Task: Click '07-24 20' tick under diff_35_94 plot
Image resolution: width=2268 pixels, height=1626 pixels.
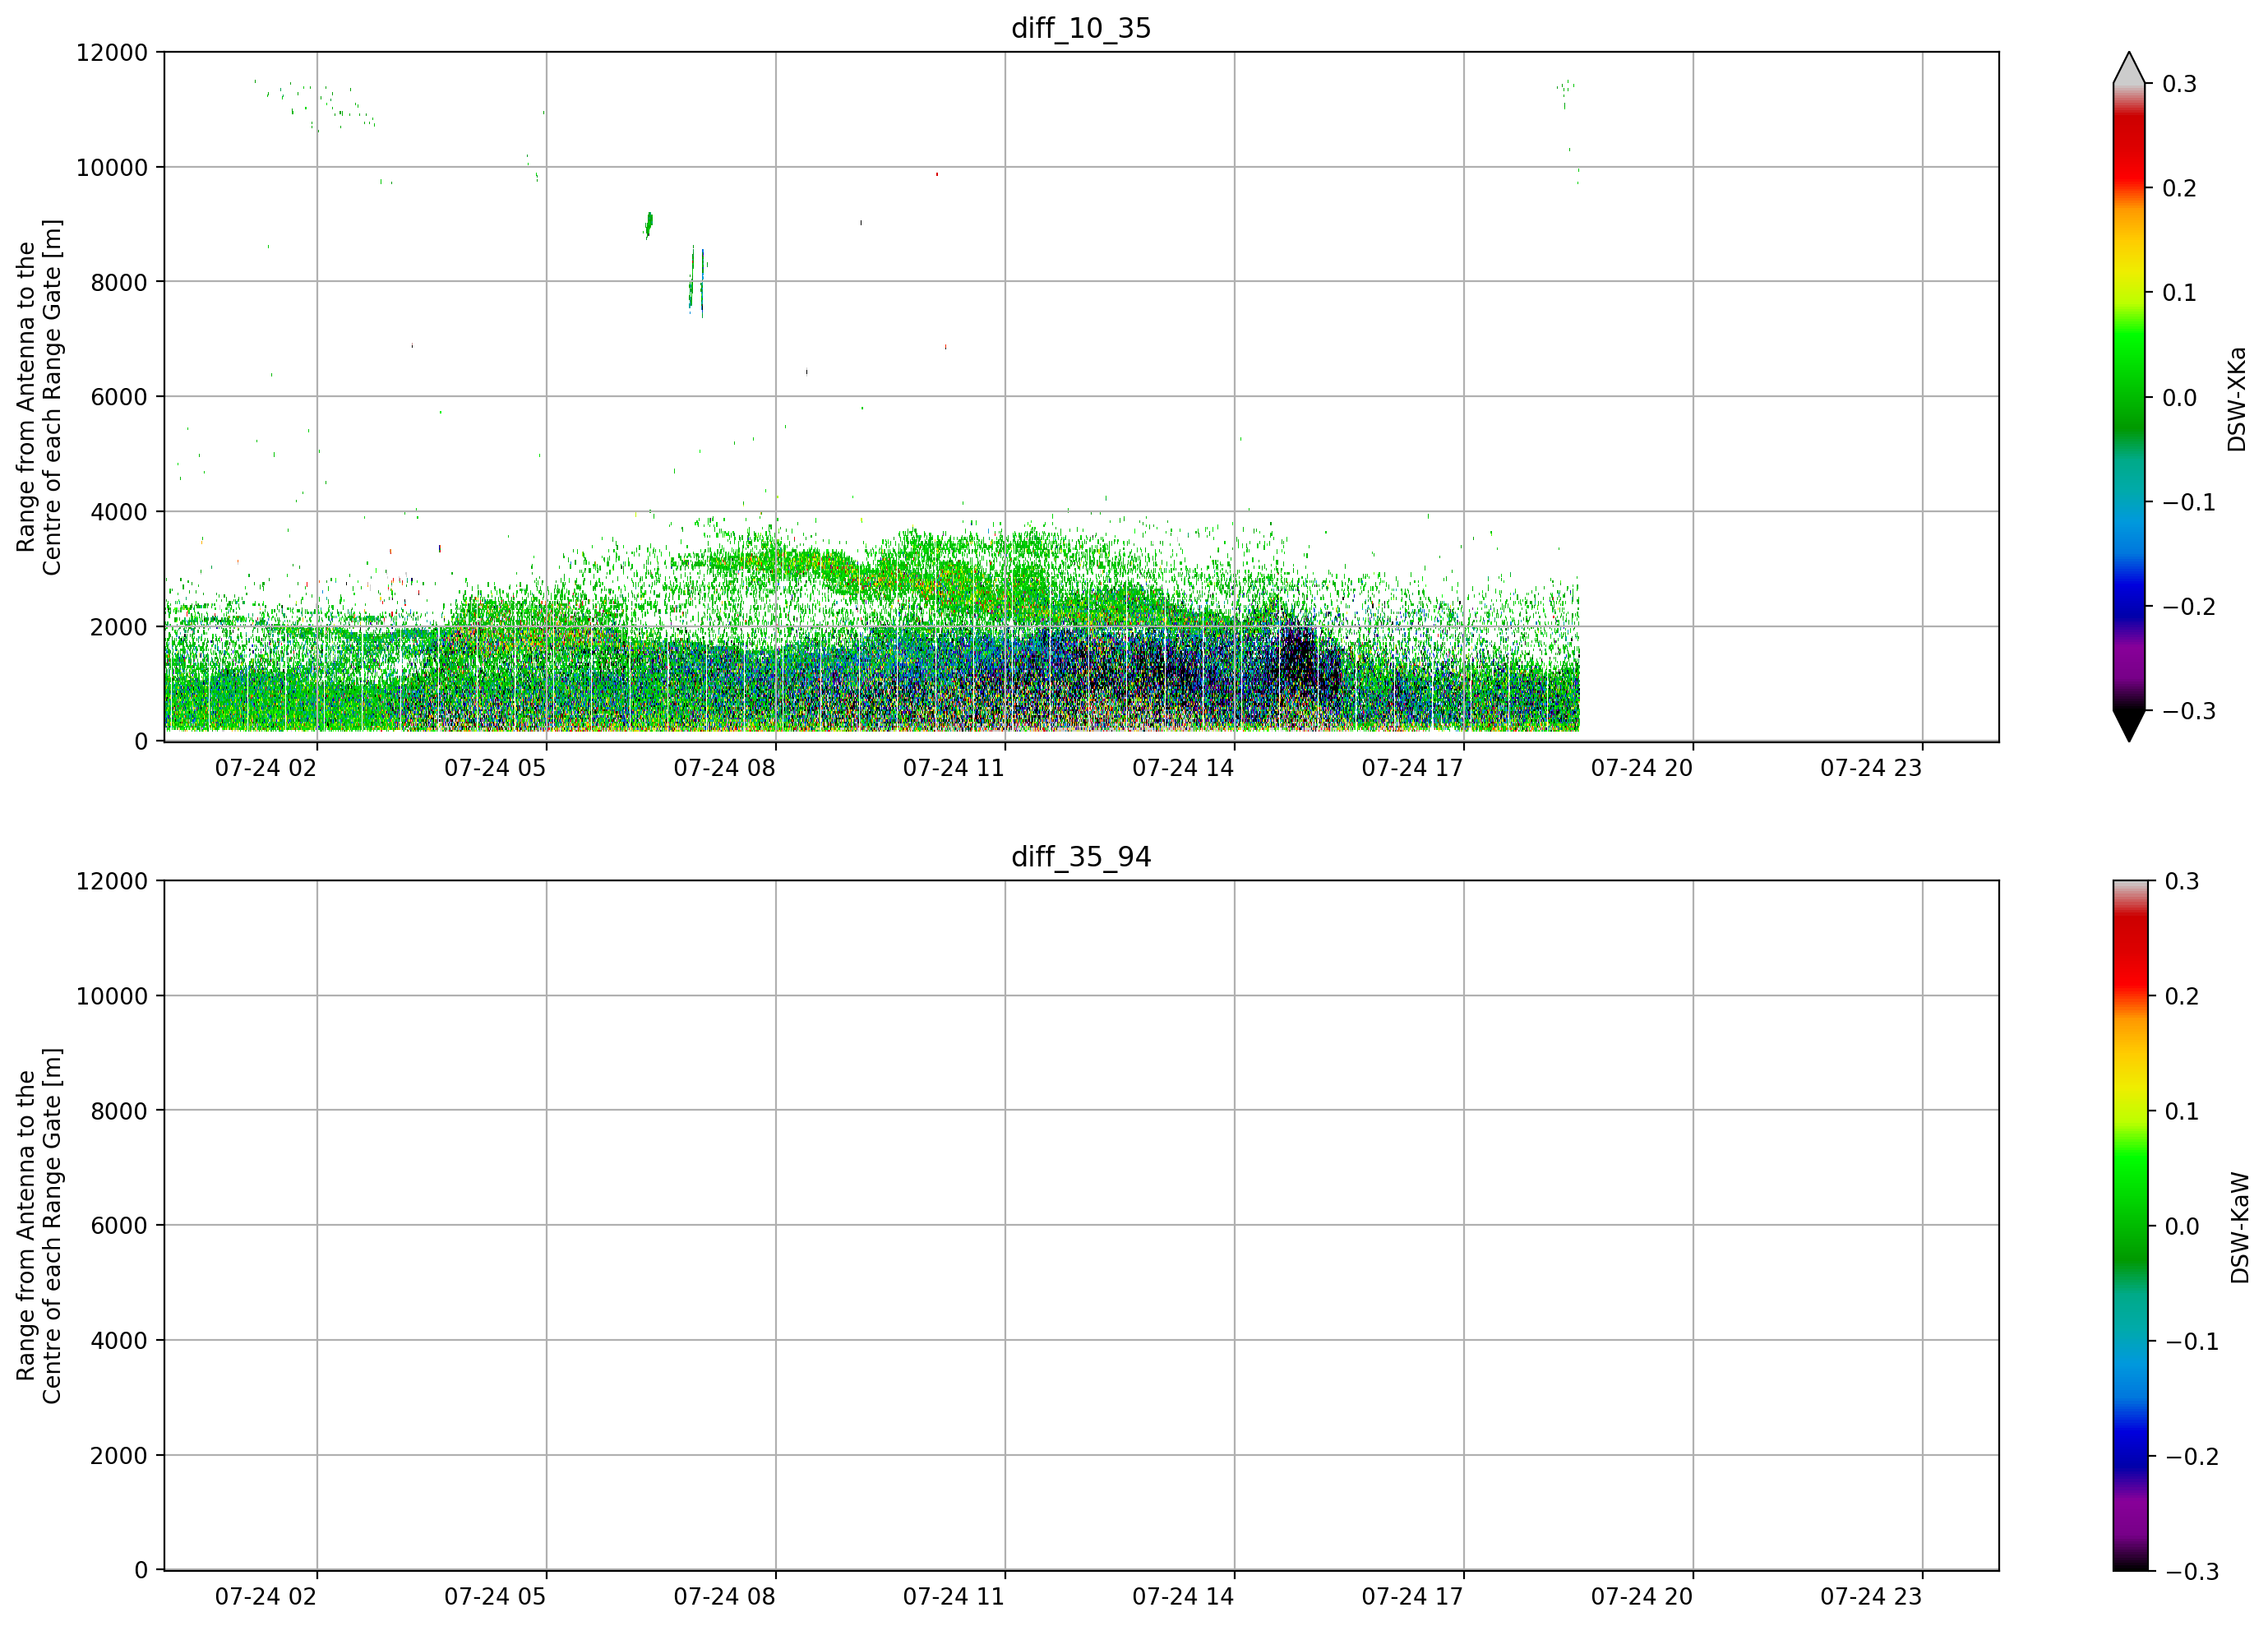Action: point(1642,1597)
